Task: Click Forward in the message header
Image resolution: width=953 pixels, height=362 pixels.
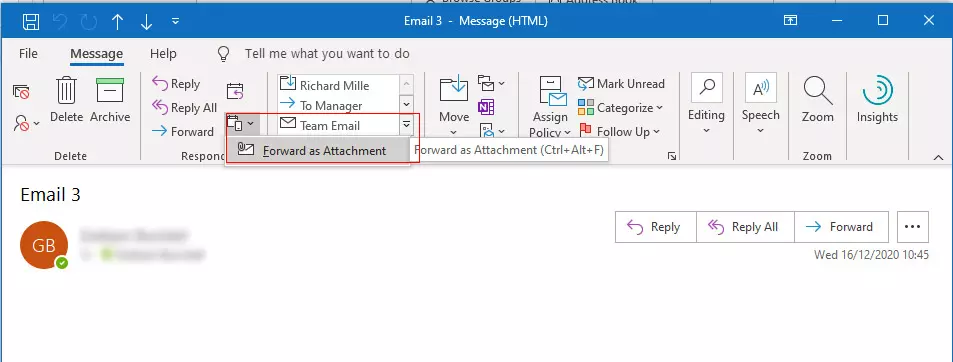Action: point(841,227)
